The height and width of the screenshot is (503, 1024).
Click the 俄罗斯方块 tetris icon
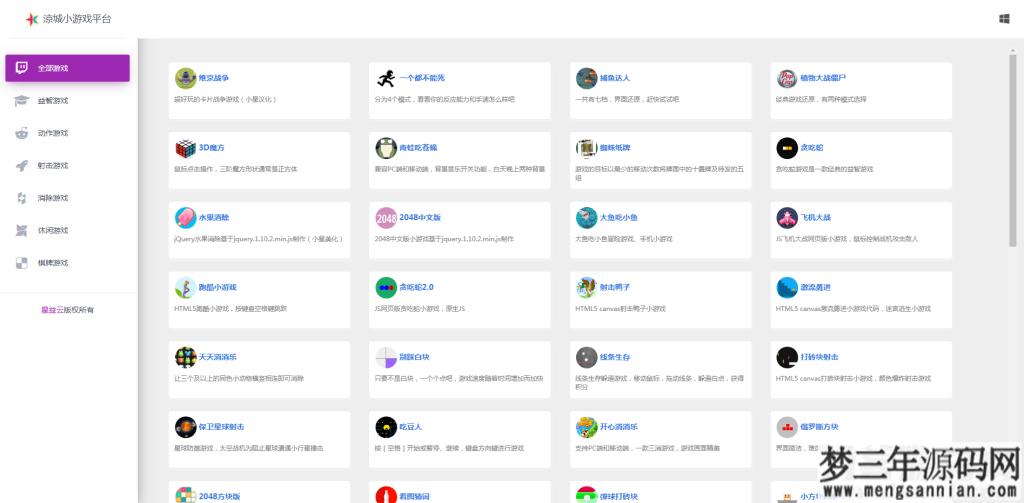[787, 427]
